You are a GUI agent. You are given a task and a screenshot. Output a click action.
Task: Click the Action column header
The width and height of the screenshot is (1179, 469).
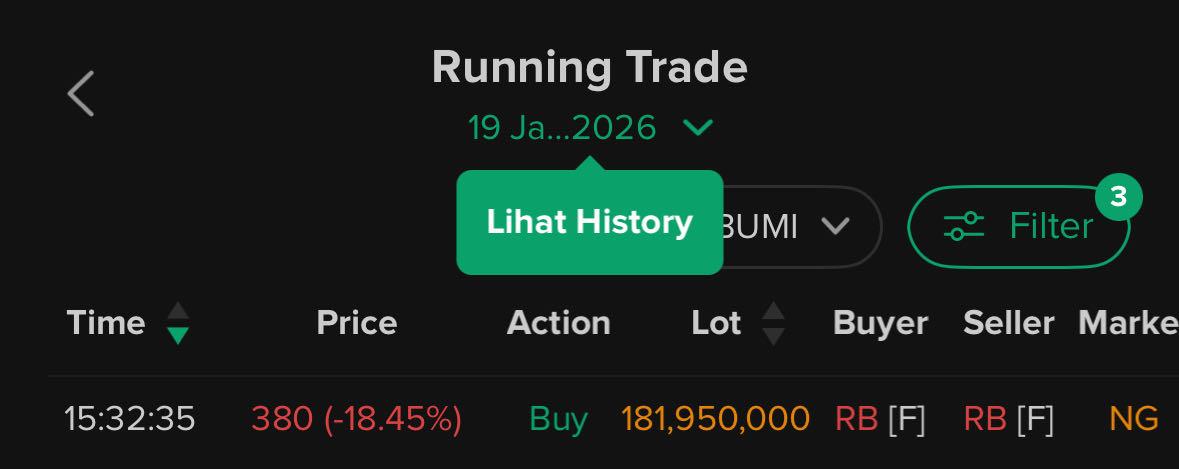(x=558, y=323)
